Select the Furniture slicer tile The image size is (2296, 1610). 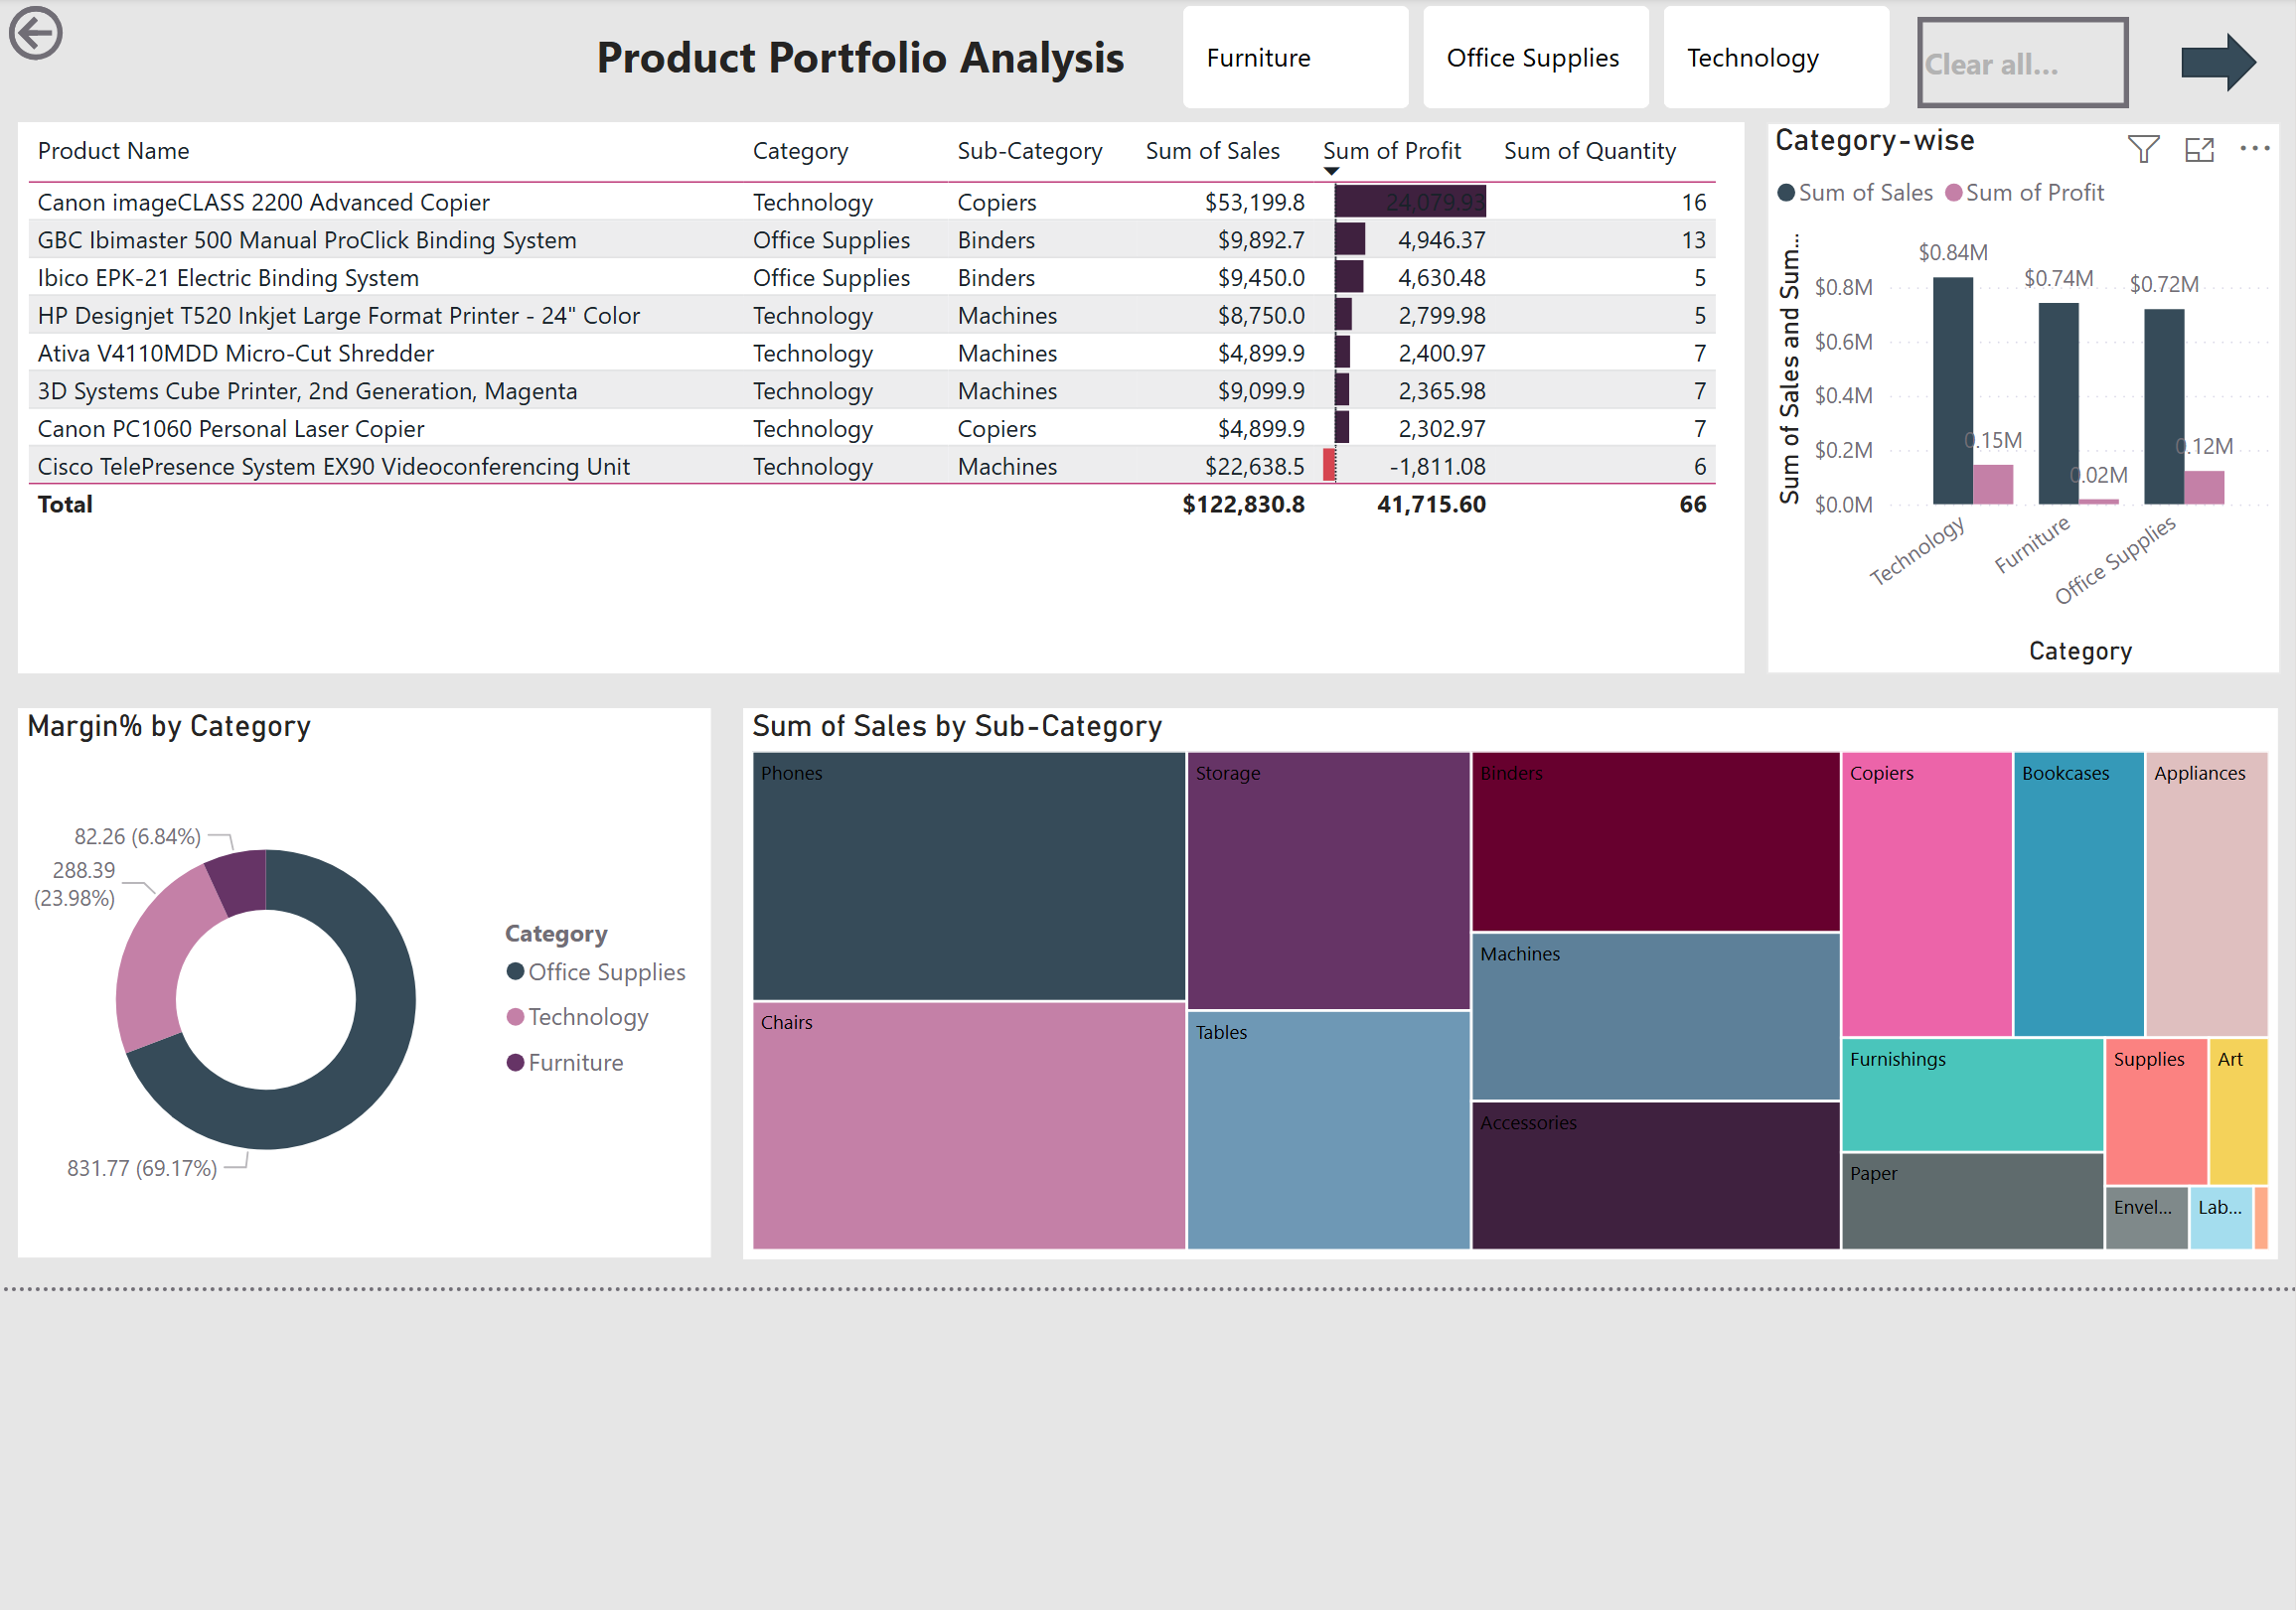1295,58
